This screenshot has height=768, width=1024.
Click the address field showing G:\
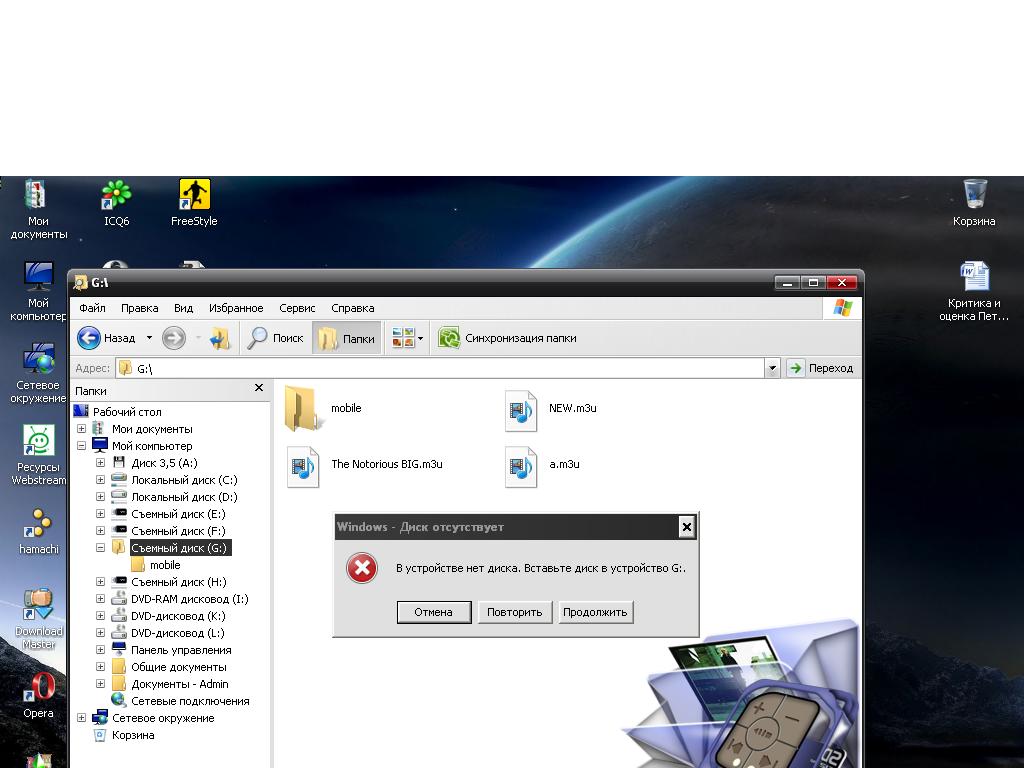pos(440,368)
